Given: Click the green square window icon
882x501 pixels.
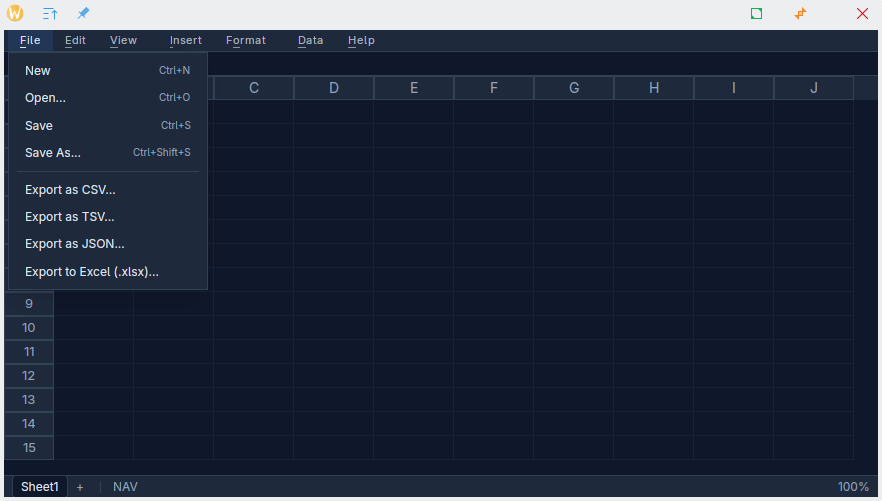Looking at the screenshot, I should coord(757,14).
